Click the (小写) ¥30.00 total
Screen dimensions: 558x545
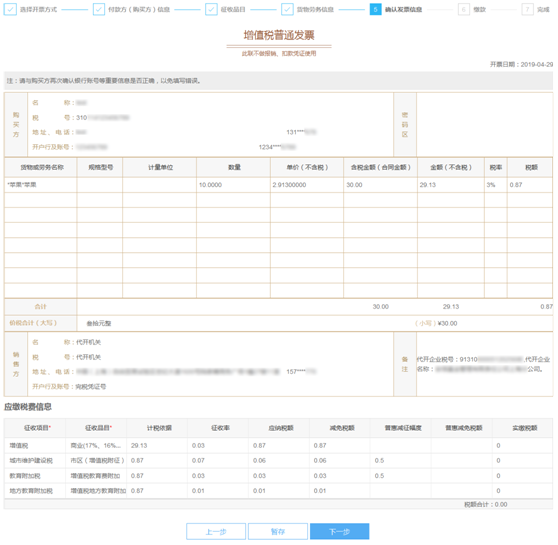(x=436, y=323)
